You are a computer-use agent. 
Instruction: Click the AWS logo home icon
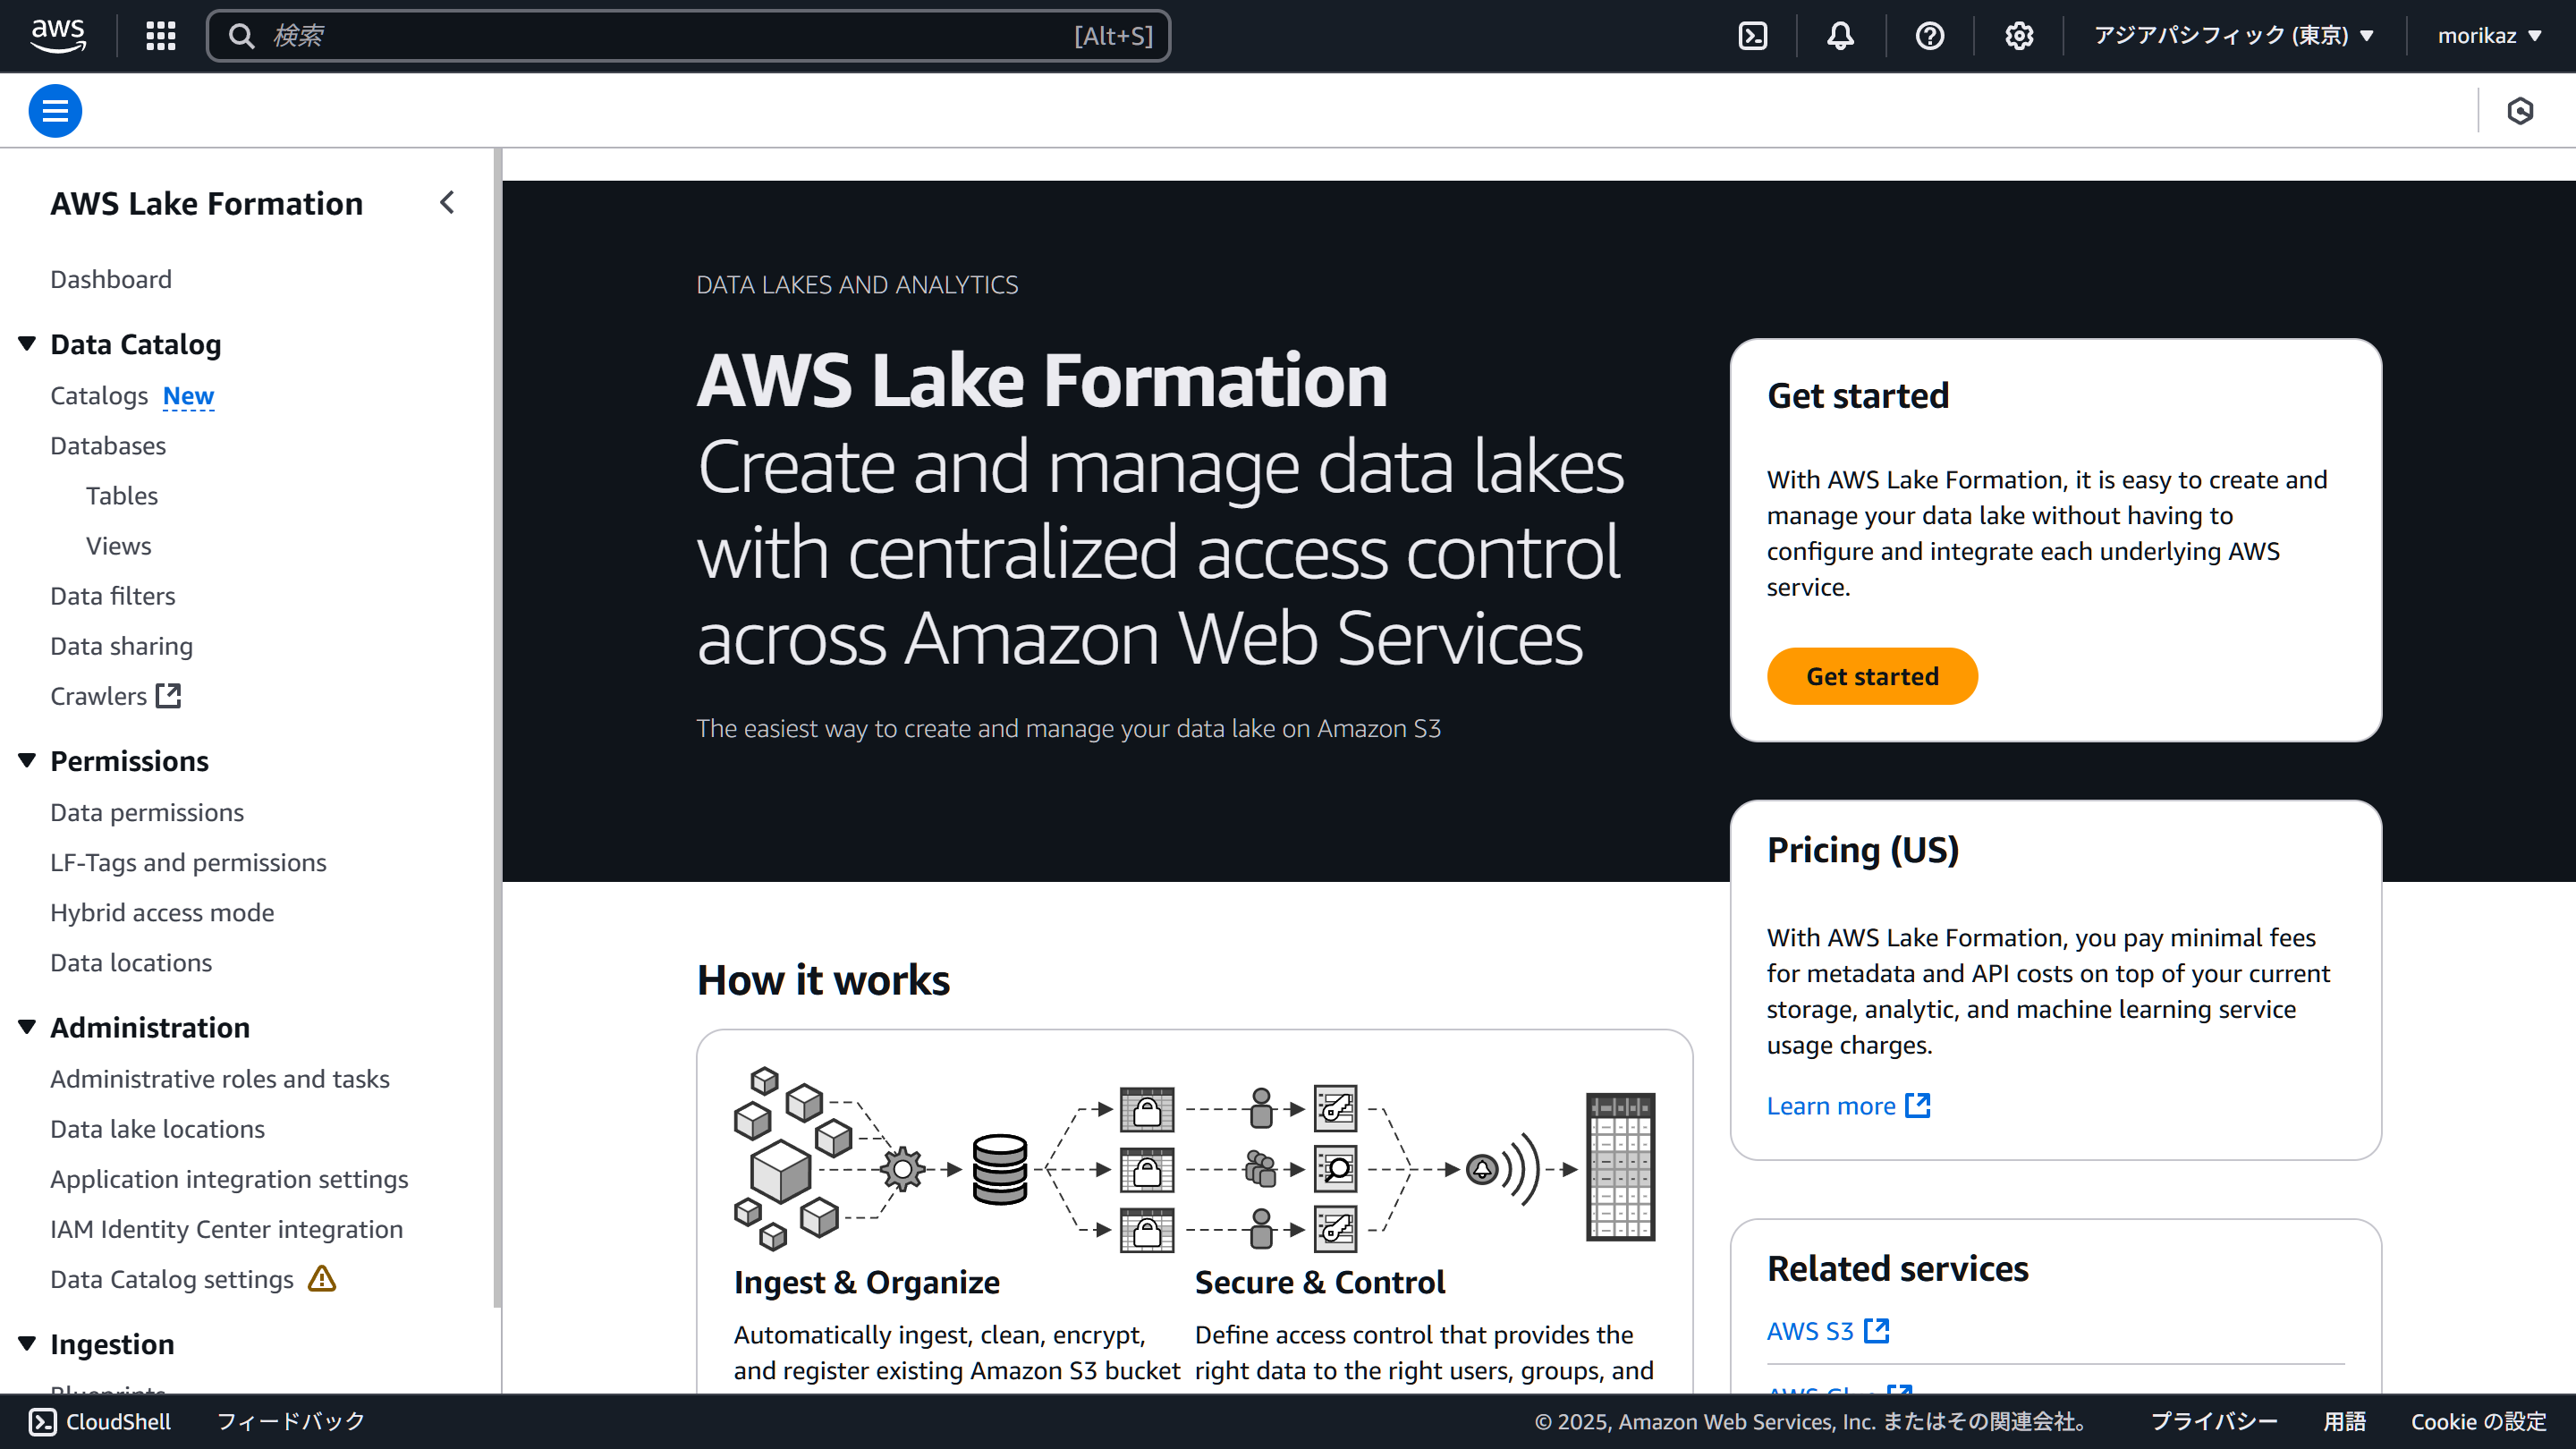coord(58,36)
